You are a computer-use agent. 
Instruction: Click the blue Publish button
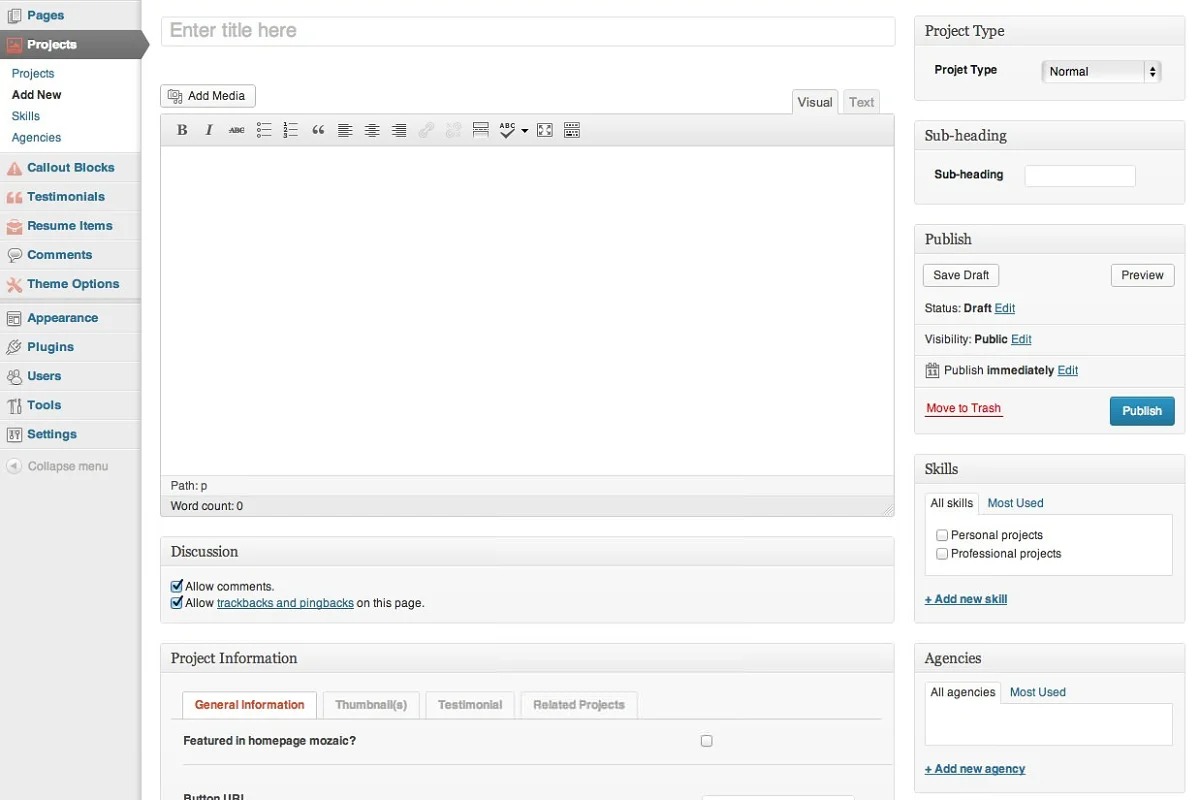tap(1141, 411)
